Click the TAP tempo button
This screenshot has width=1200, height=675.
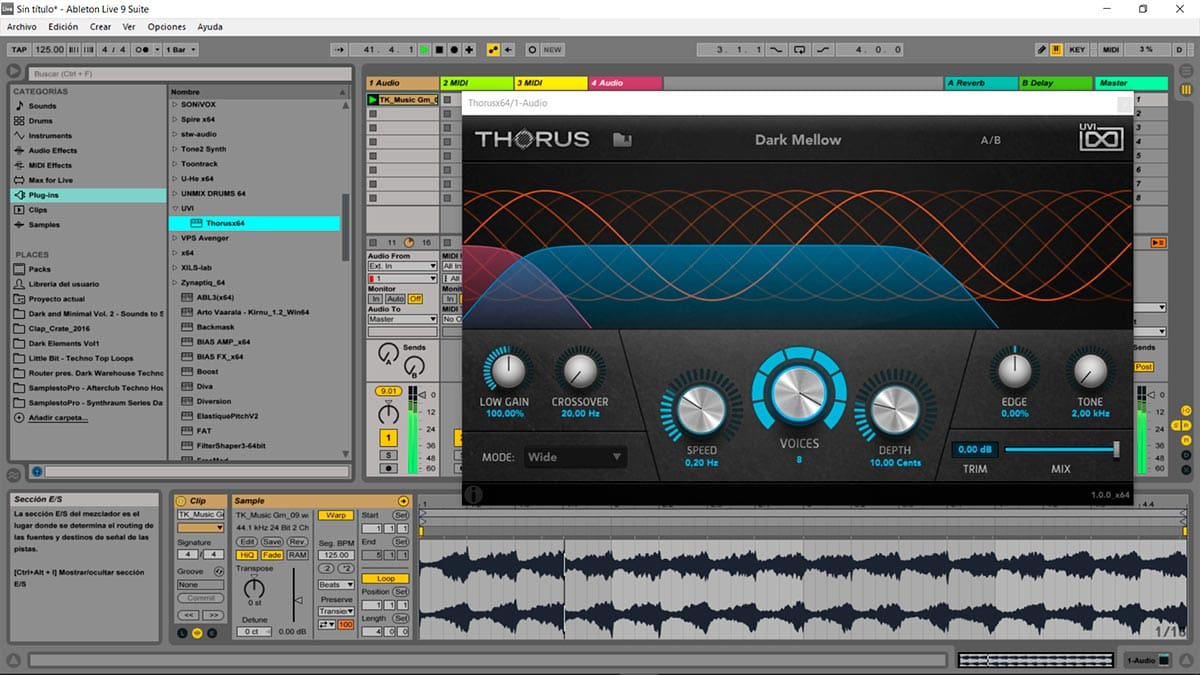[x=19, y=49]
